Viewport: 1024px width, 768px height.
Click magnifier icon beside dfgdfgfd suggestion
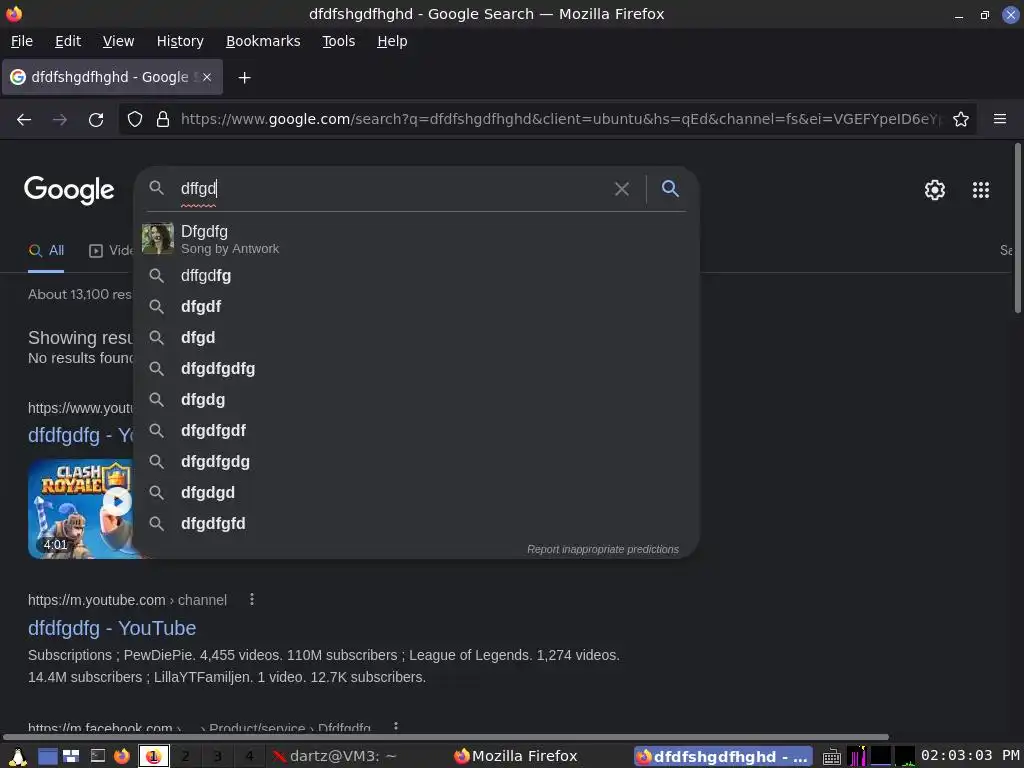tap(156, 523)
